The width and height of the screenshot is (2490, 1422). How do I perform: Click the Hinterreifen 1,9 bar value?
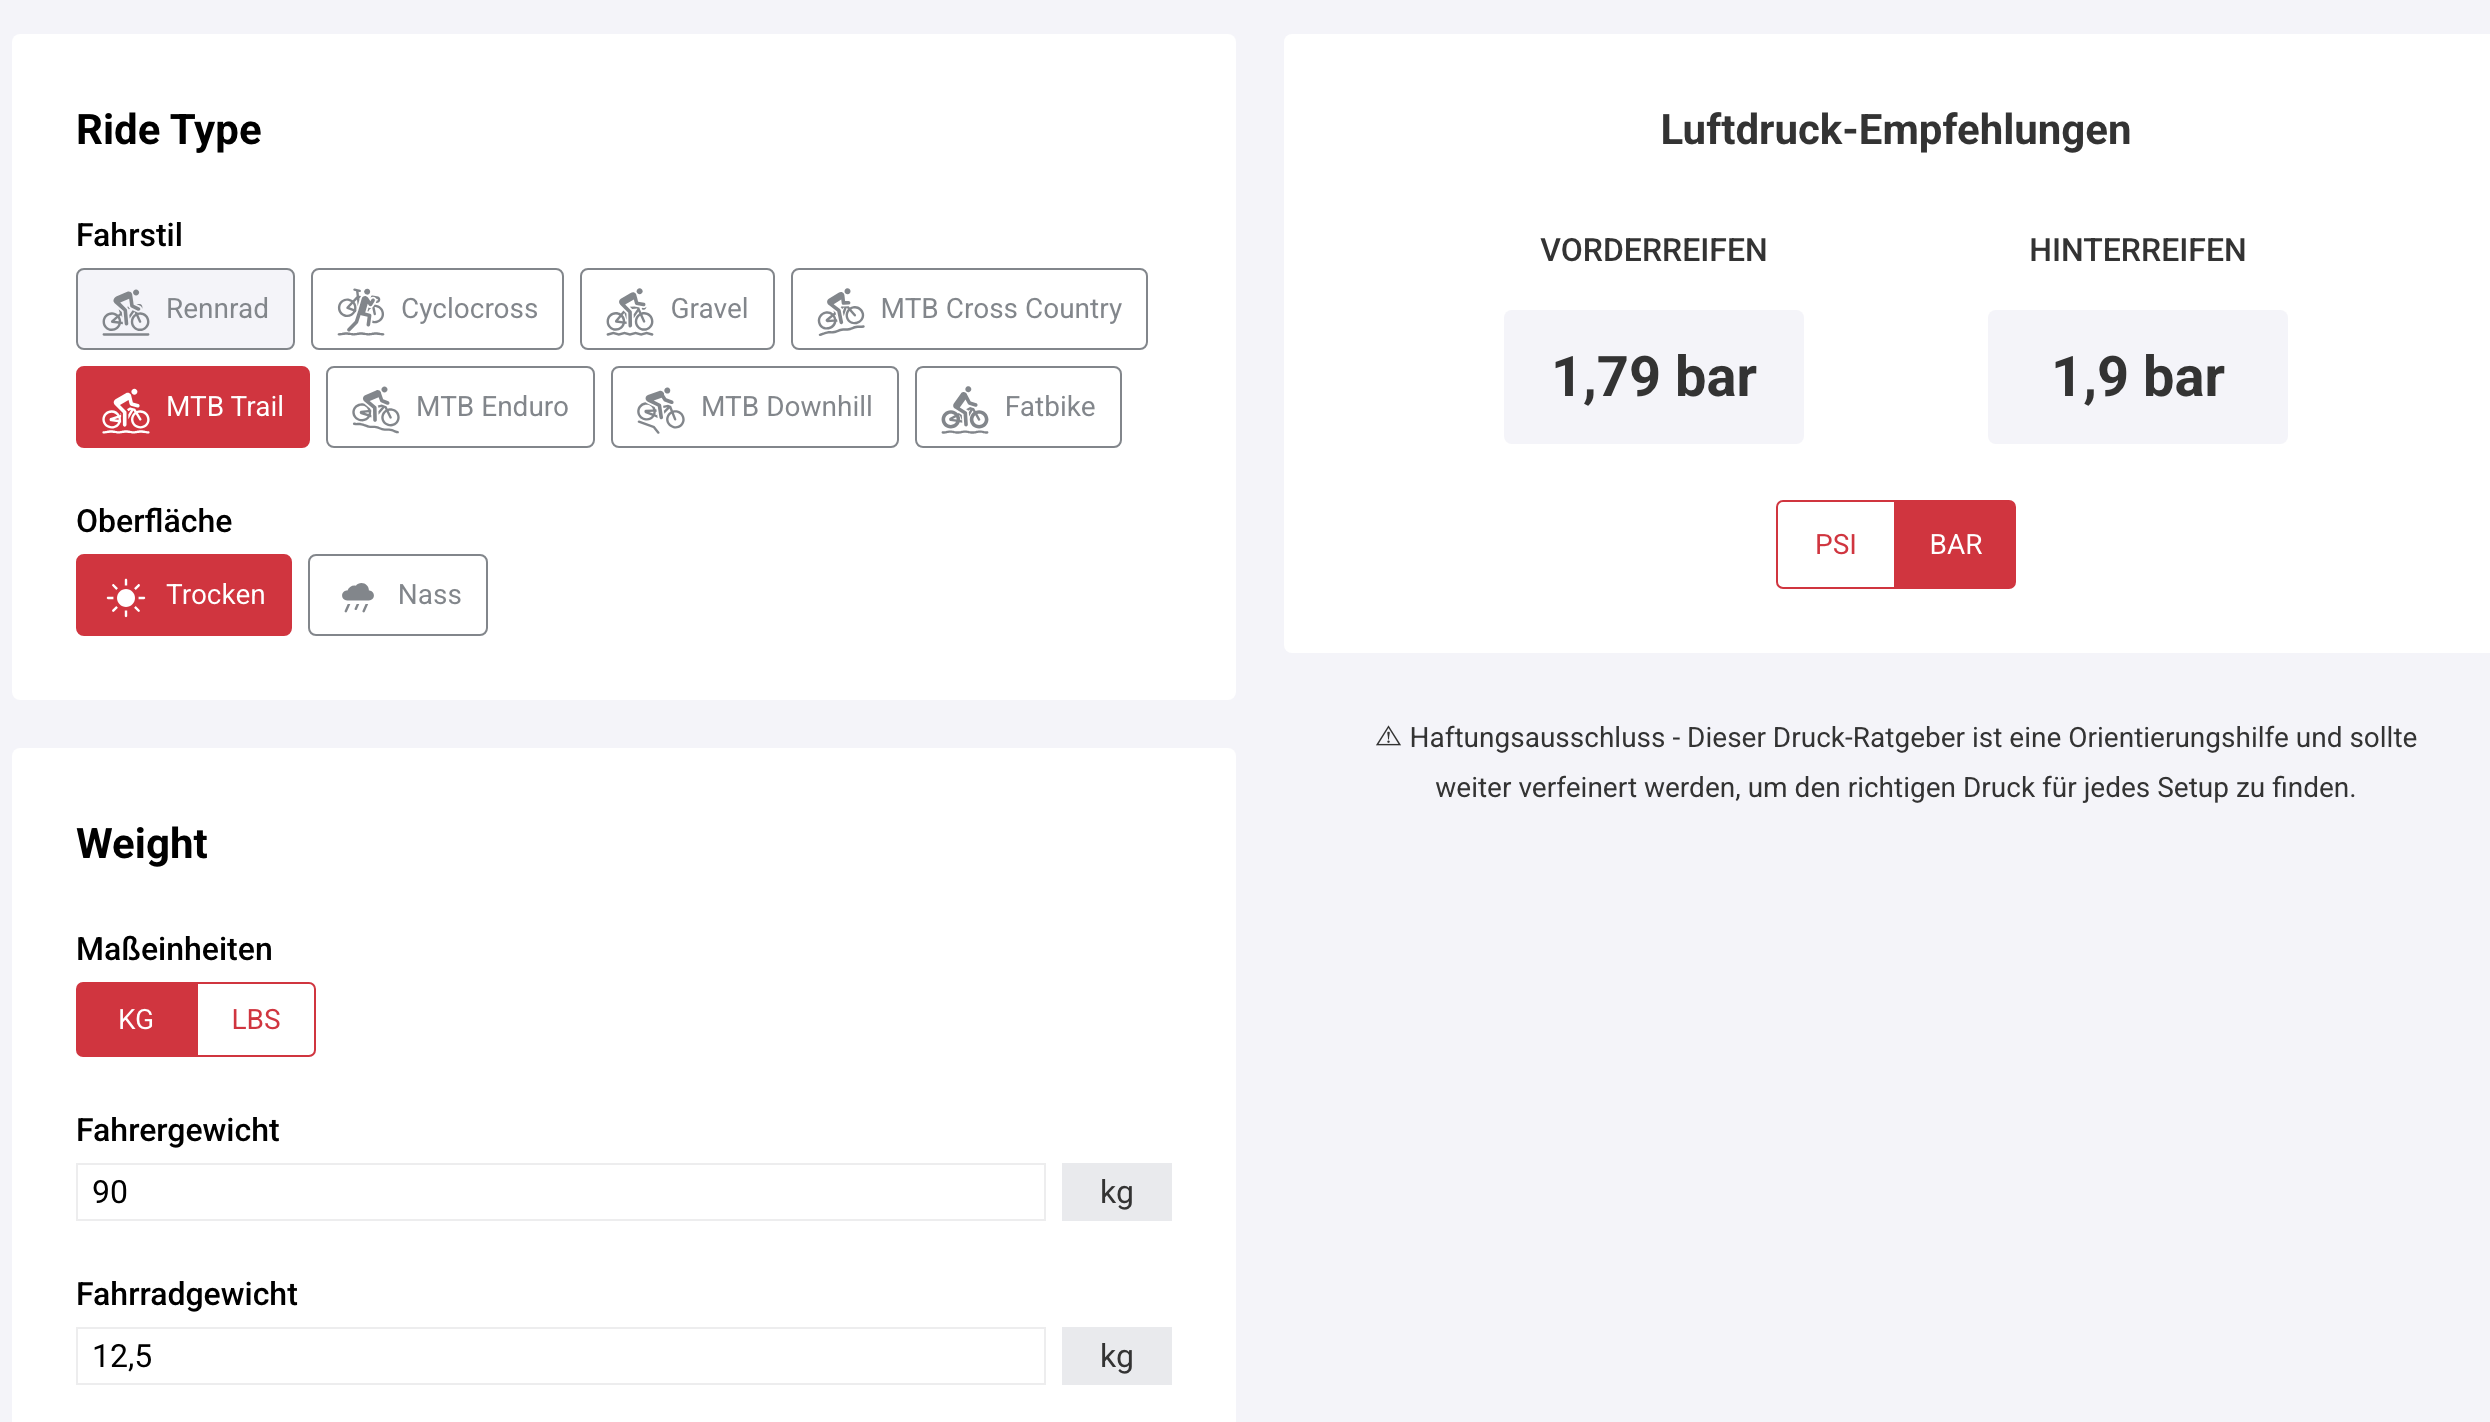pyautogui.click(x=2137, y=378)
